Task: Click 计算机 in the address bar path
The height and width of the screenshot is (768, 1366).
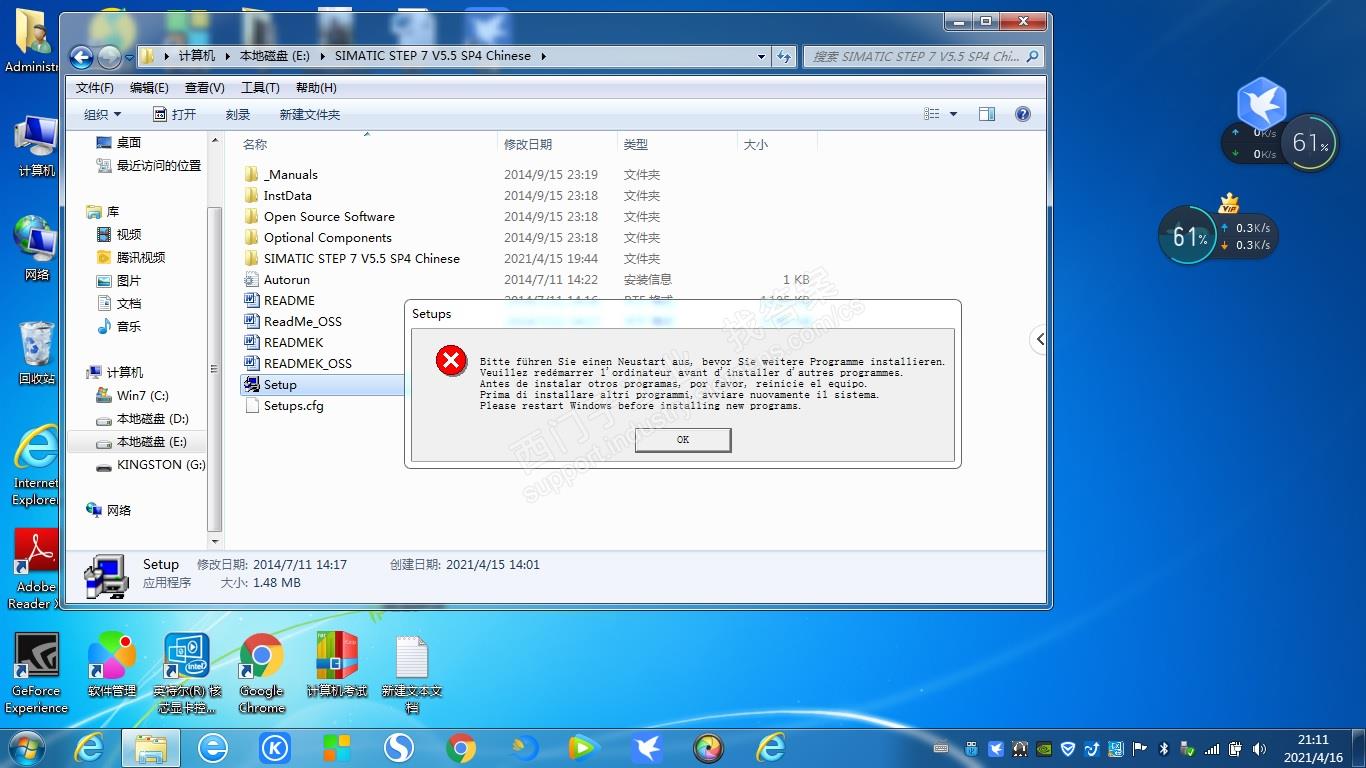Action: tap(198, 56)
